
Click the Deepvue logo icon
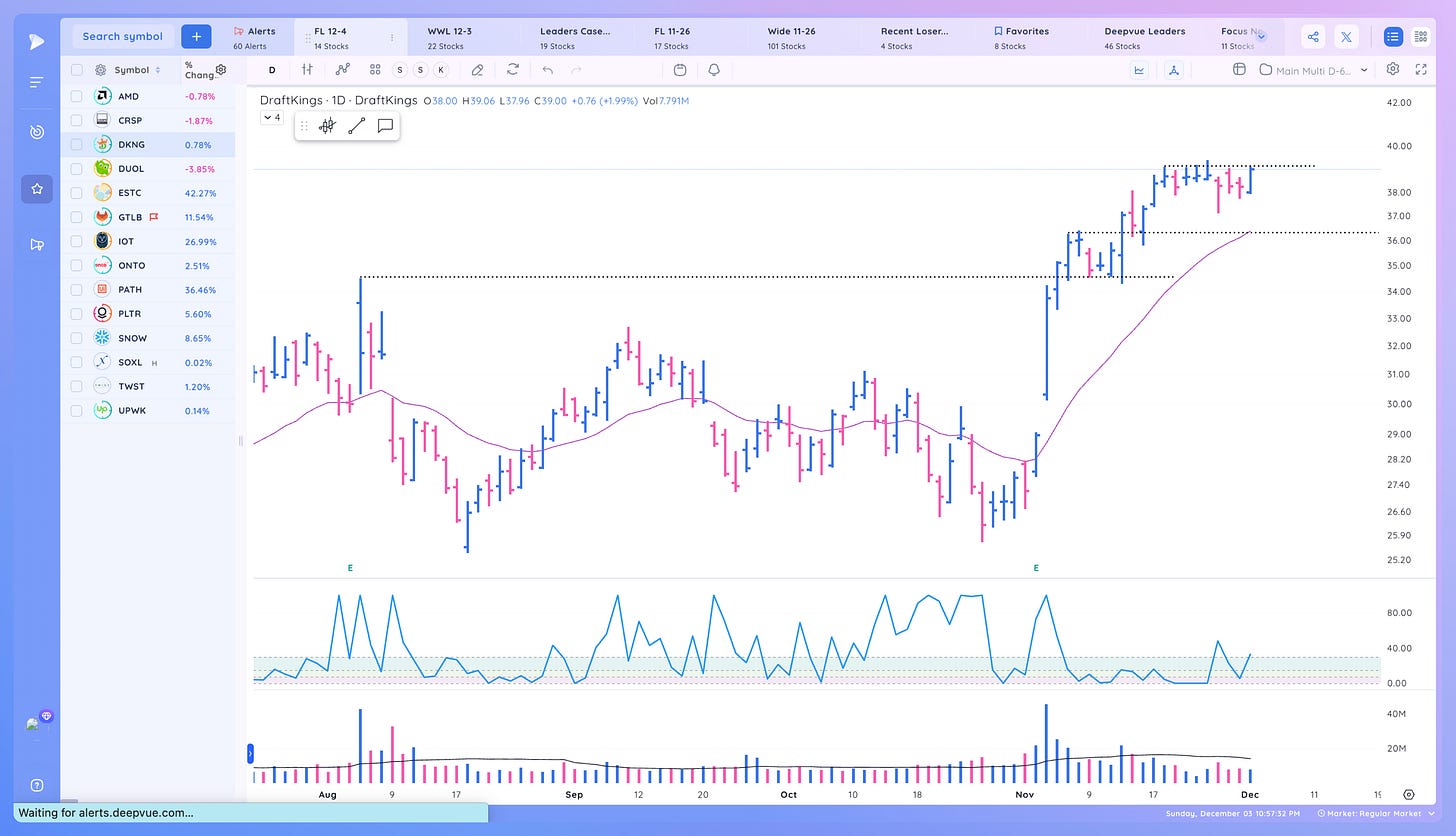[36, 41]
